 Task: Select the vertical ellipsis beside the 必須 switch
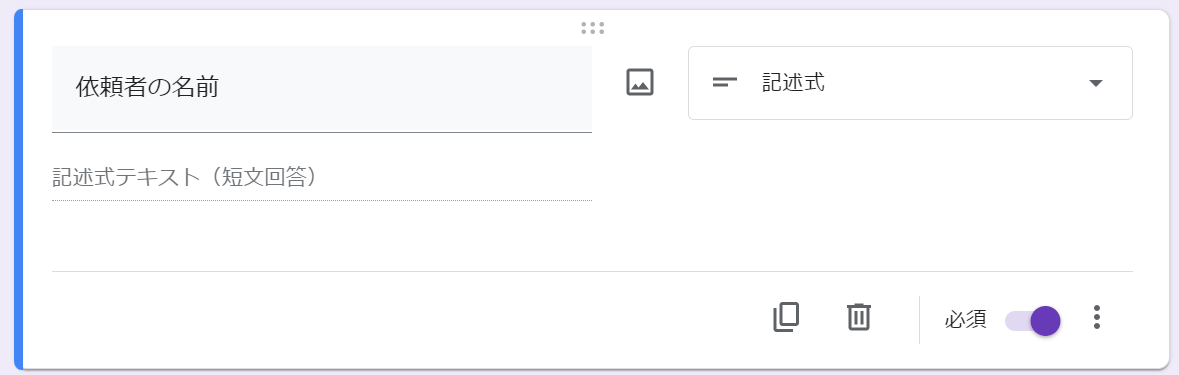tap(1096, 317)
